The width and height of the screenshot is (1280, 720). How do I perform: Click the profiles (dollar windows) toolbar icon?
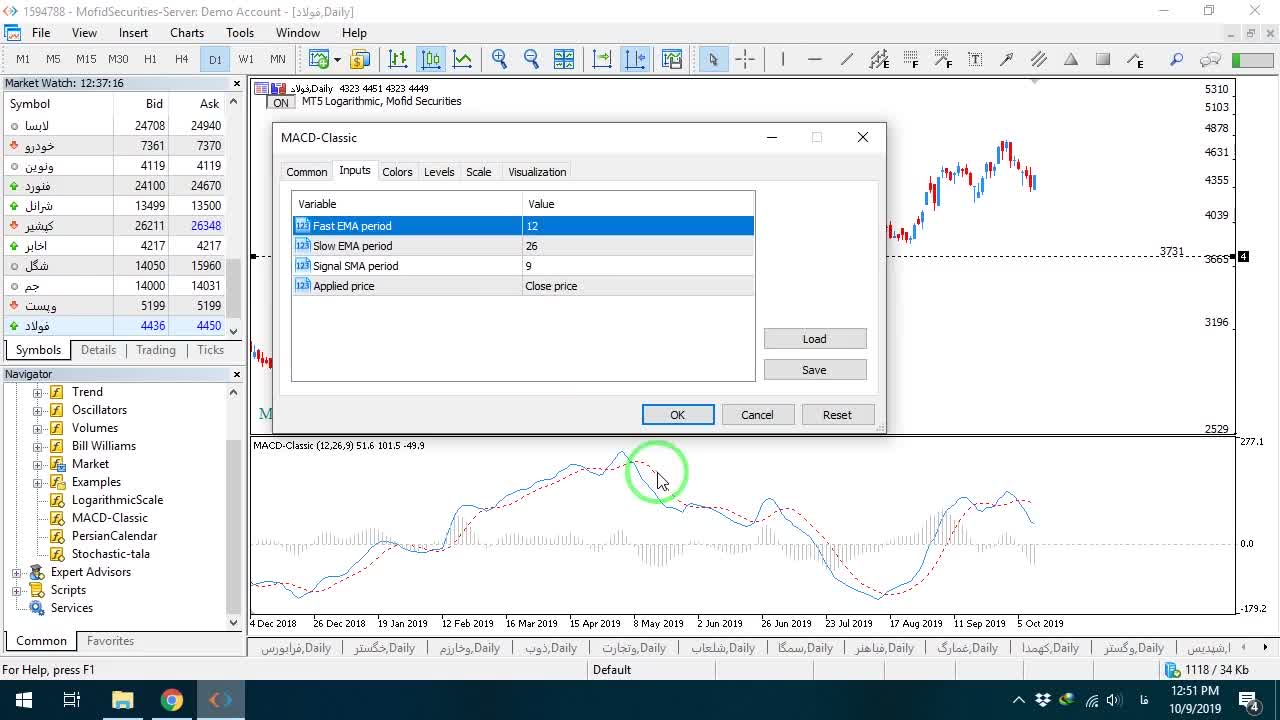(x=360, y=59)
